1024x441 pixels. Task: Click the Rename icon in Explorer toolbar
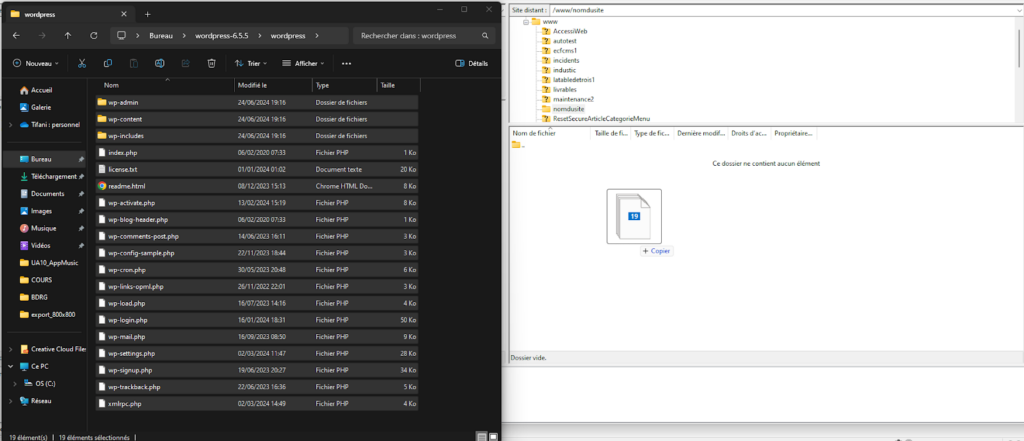[160, 63]
